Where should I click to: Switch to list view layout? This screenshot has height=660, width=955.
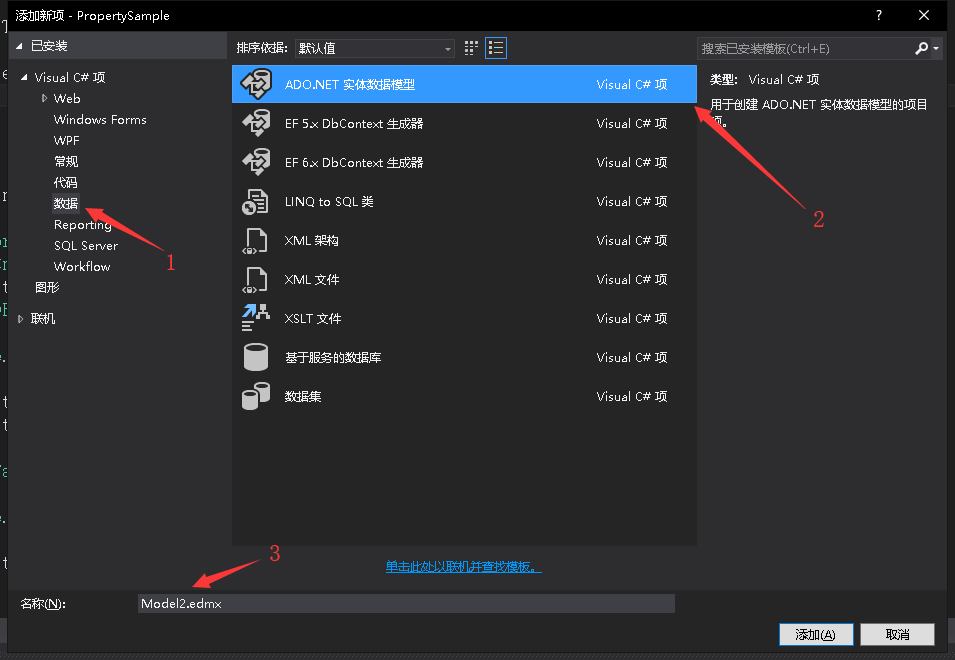496,48
